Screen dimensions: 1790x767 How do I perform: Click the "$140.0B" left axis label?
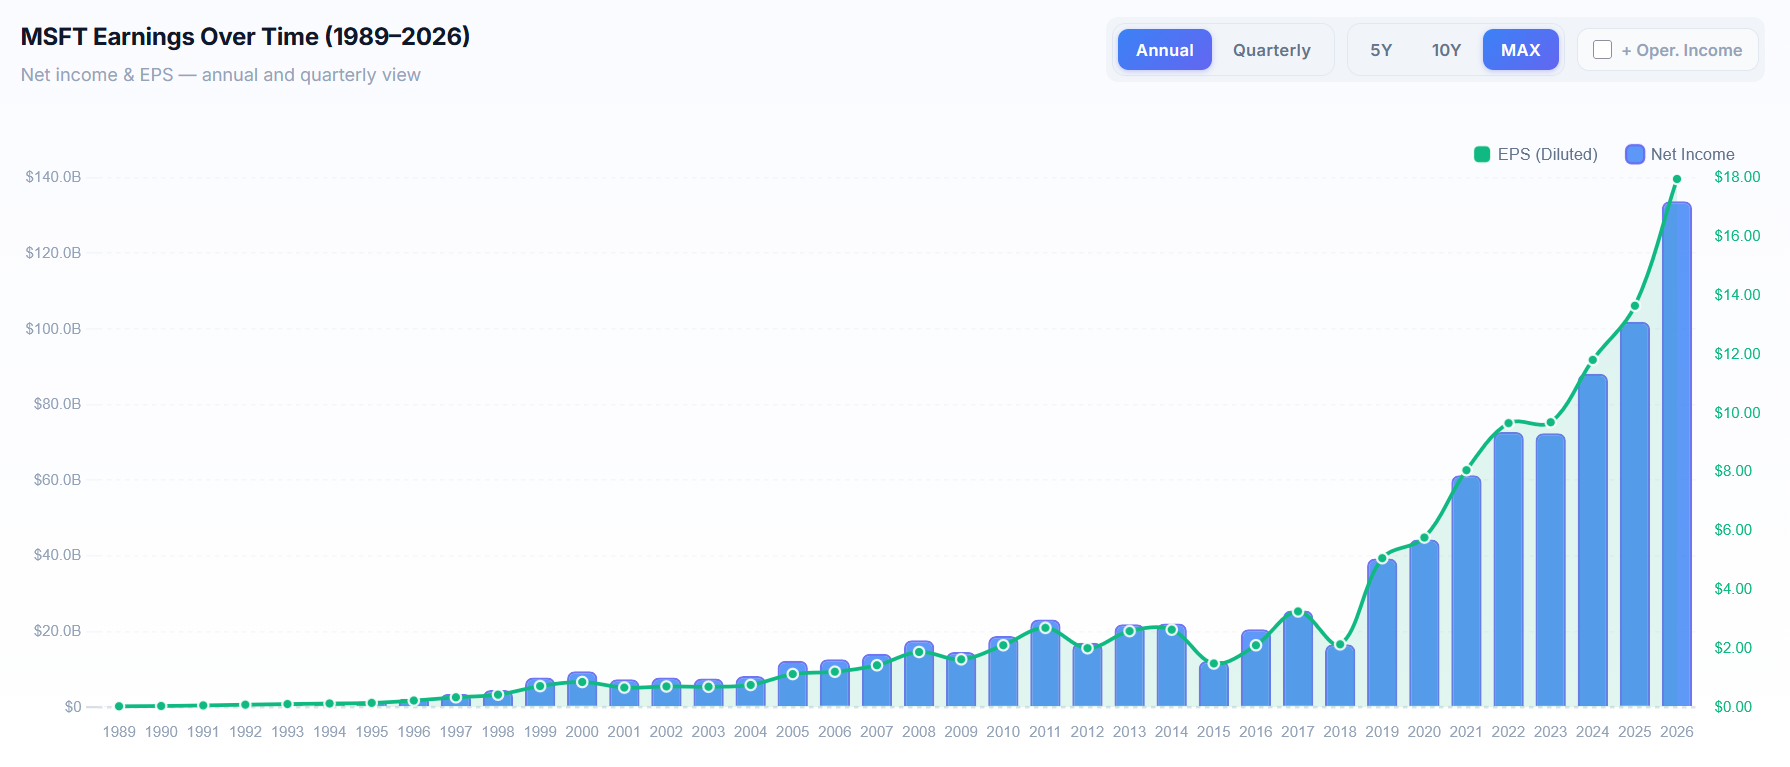(x=54, y=177)
